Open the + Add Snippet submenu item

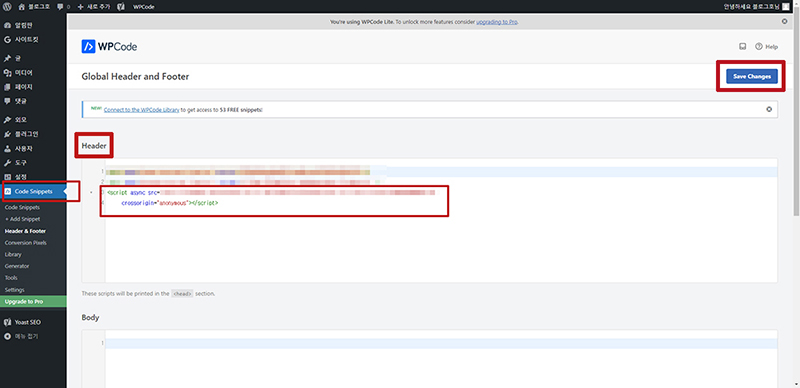(22, 219)
